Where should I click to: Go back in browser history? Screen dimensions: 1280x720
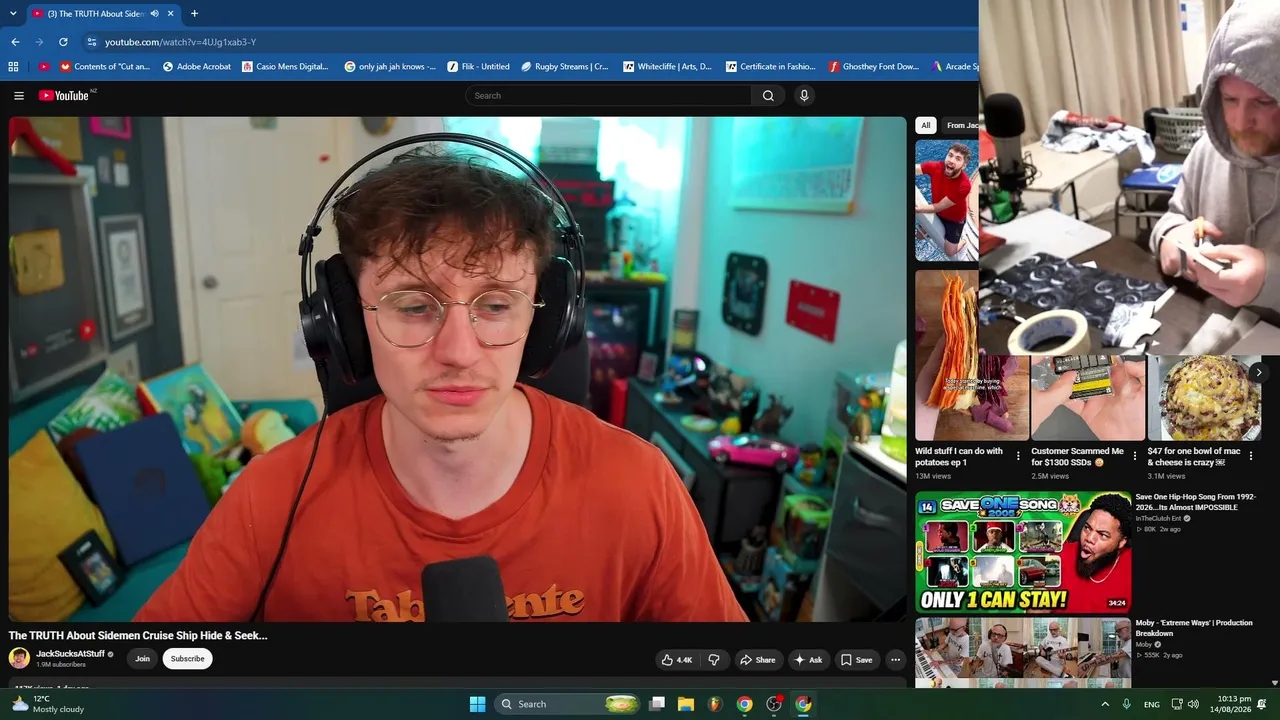pos(15,42)
